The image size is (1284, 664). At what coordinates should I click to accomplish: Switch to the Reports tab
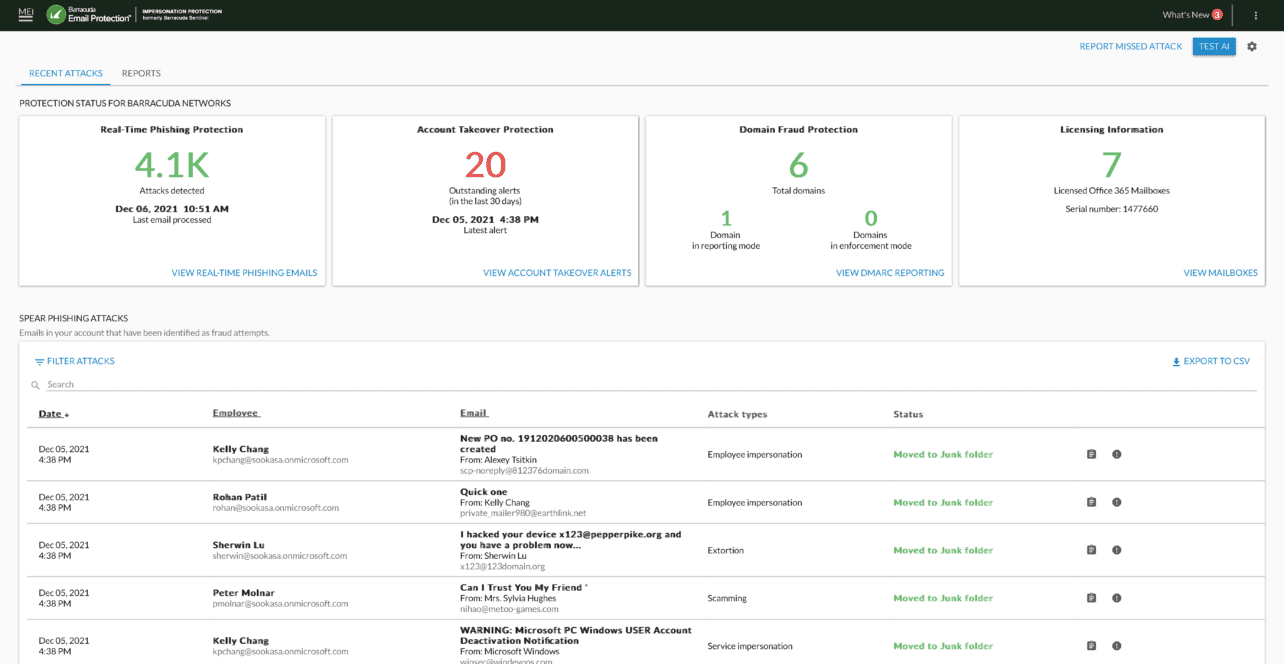point(141,73)
